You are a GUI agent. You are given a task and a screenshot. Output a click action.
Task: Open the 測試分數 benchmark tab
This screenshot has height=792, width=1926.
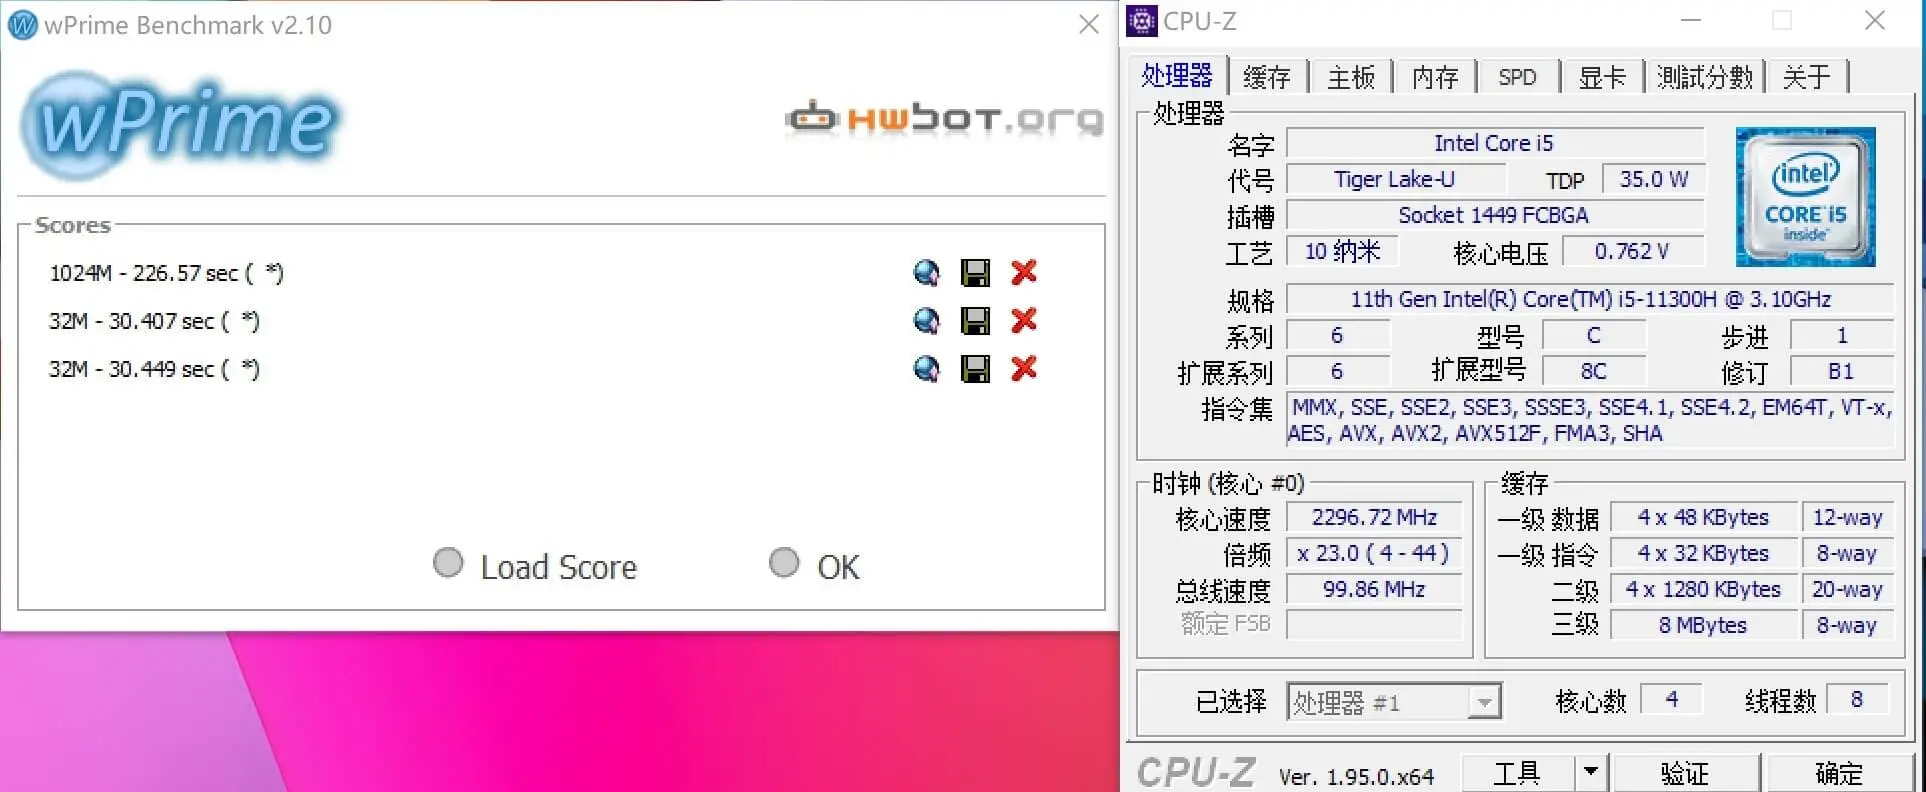tap(1705, 77)
